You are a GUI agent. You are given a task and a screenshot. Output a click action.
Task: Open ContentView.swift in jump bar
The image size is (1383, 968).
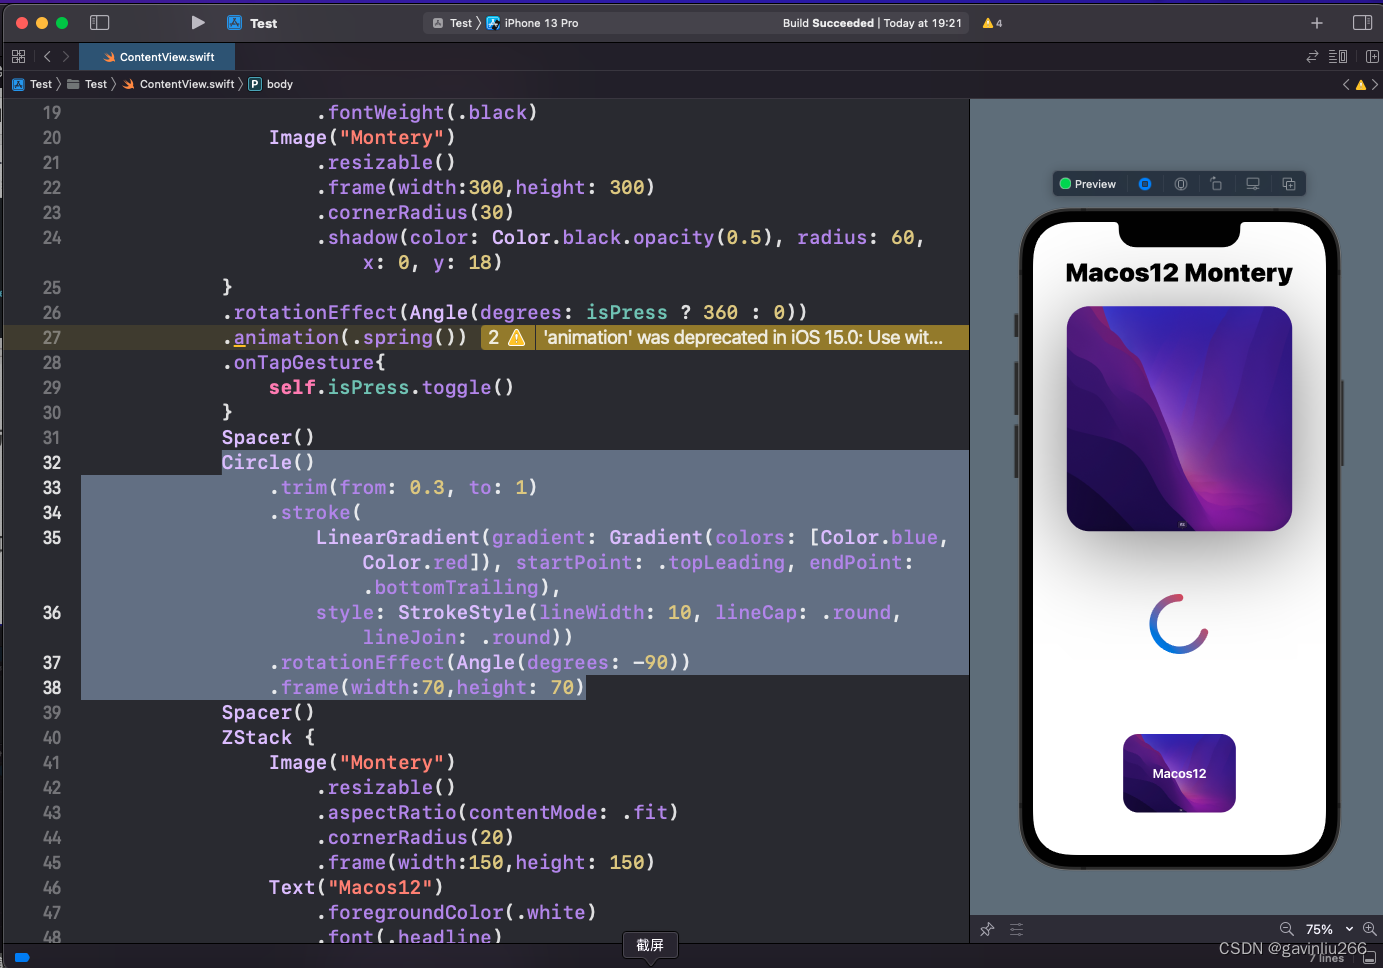(179, 84)
